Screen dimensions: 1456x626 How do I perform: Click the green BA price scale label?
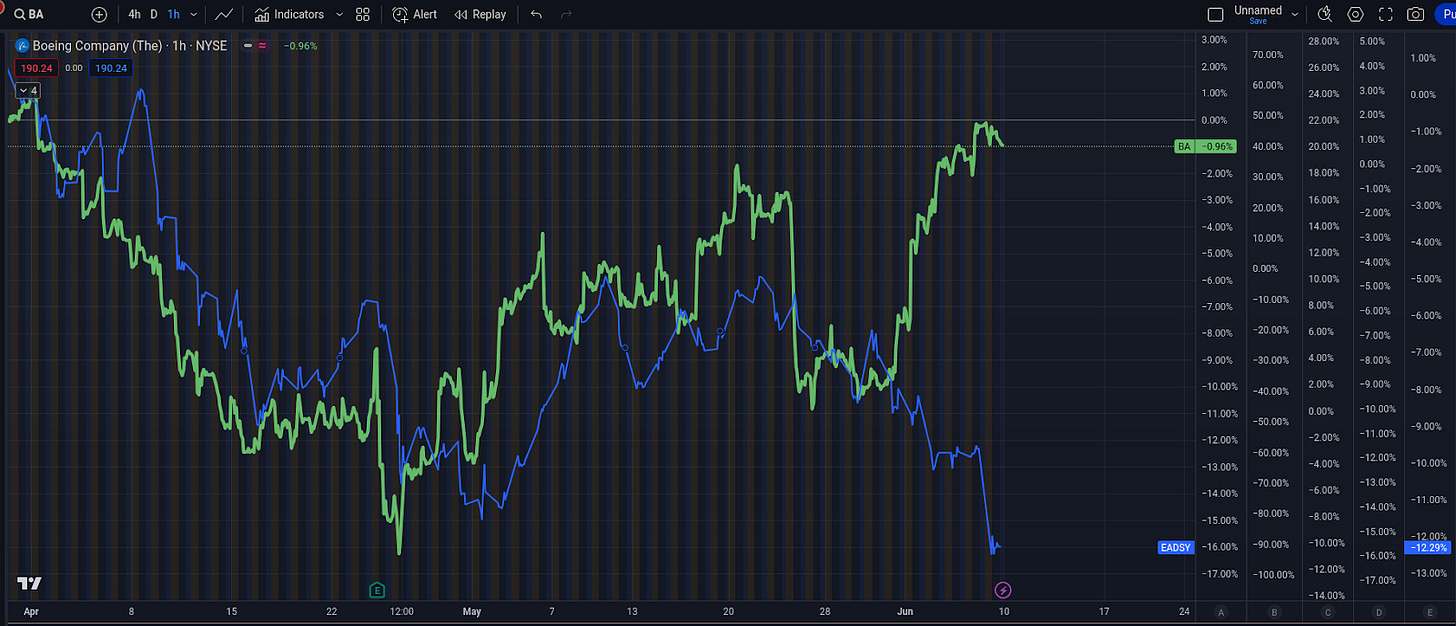[1184, 146]
